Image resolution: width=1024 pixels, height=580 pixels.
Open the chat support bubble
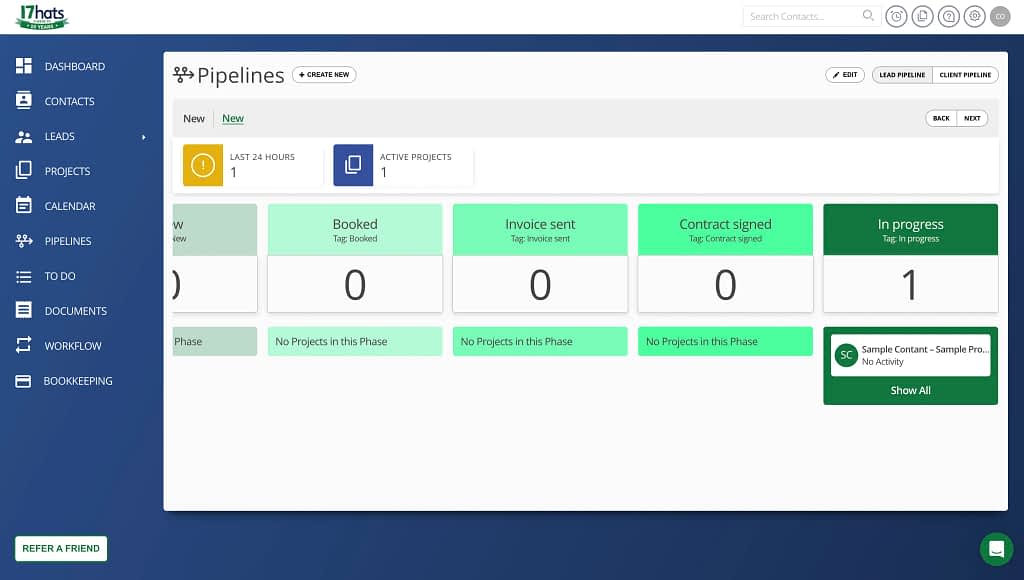click(996, 549)
